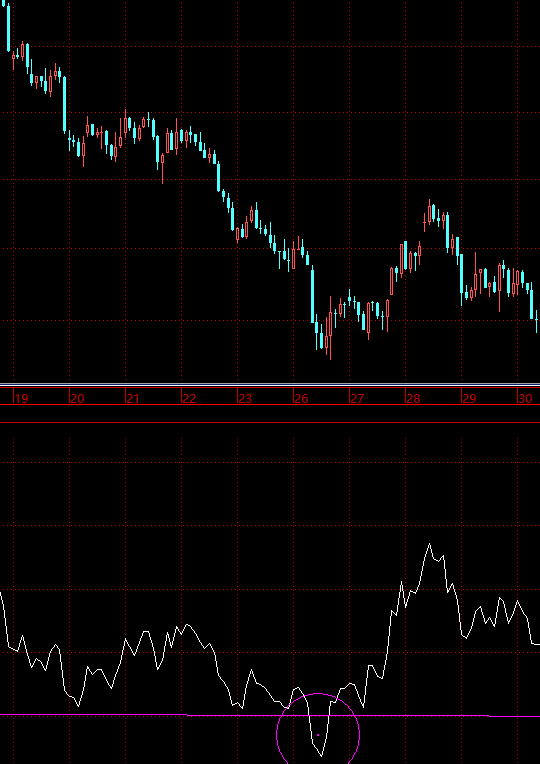Click date label 19 on time axis
Image resolution: width=540 pixels, height=764 pixels.
pos(22,399)
